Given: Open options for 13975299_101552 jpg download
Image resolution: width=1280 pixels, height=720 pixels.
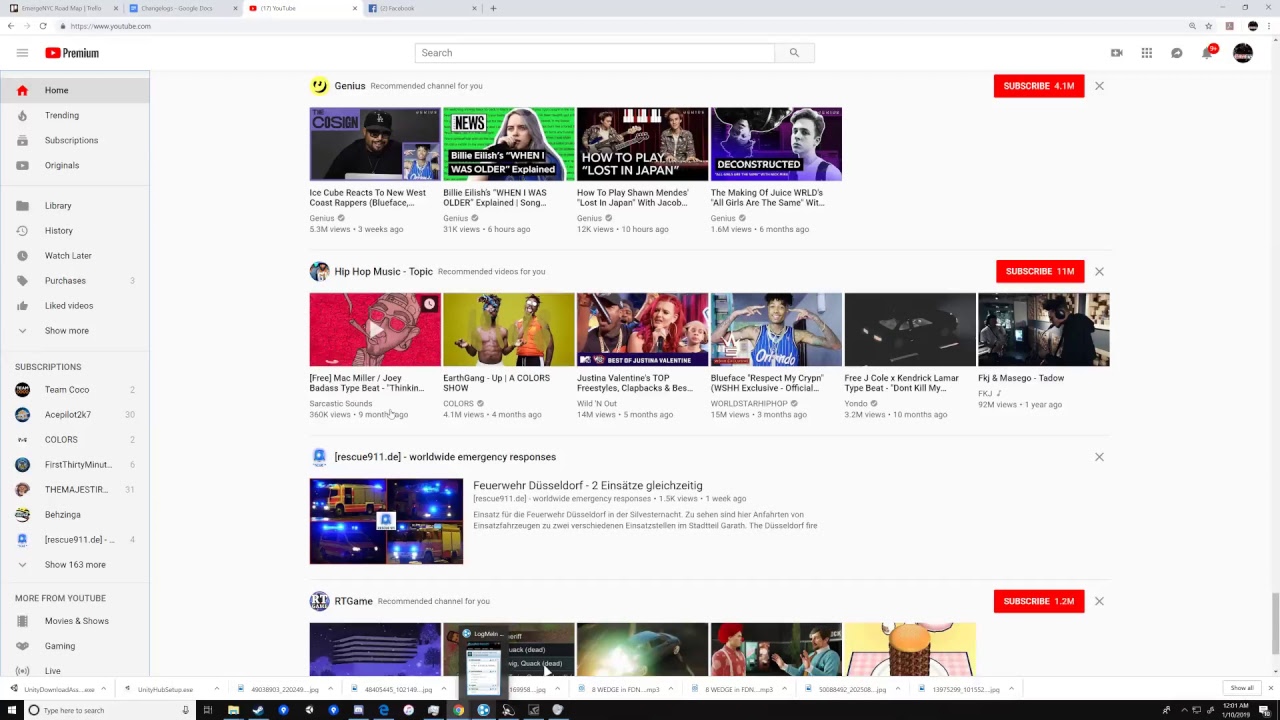Looking at the screenshot, I should pyautogui.click(x=1011, y=689).
